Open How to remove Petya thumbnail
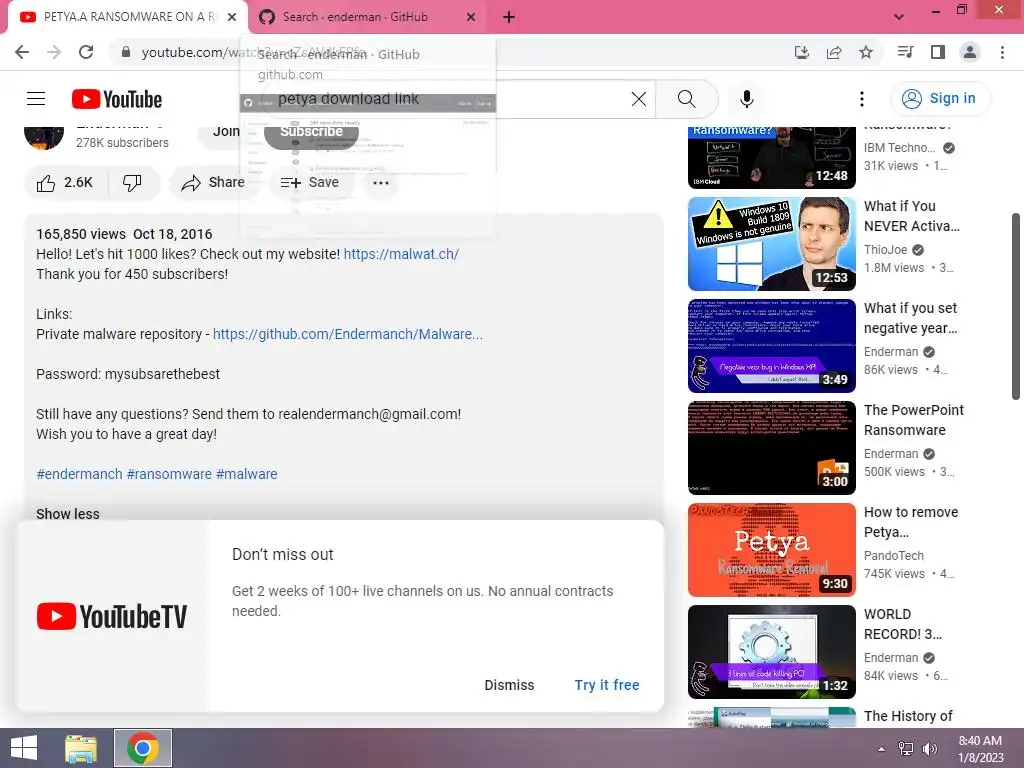Viewport: 1024px width, 768px height. pos(772,550)
